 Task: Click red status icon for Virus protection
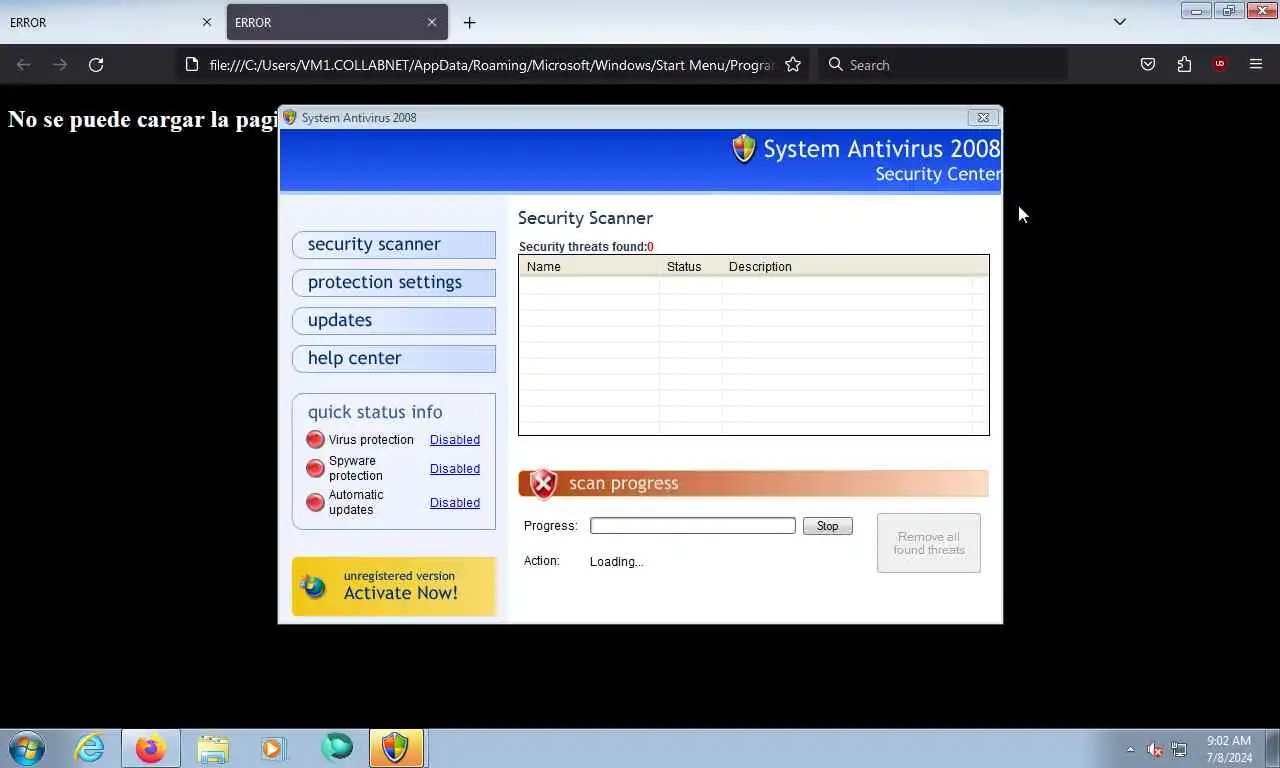point(315,440)
